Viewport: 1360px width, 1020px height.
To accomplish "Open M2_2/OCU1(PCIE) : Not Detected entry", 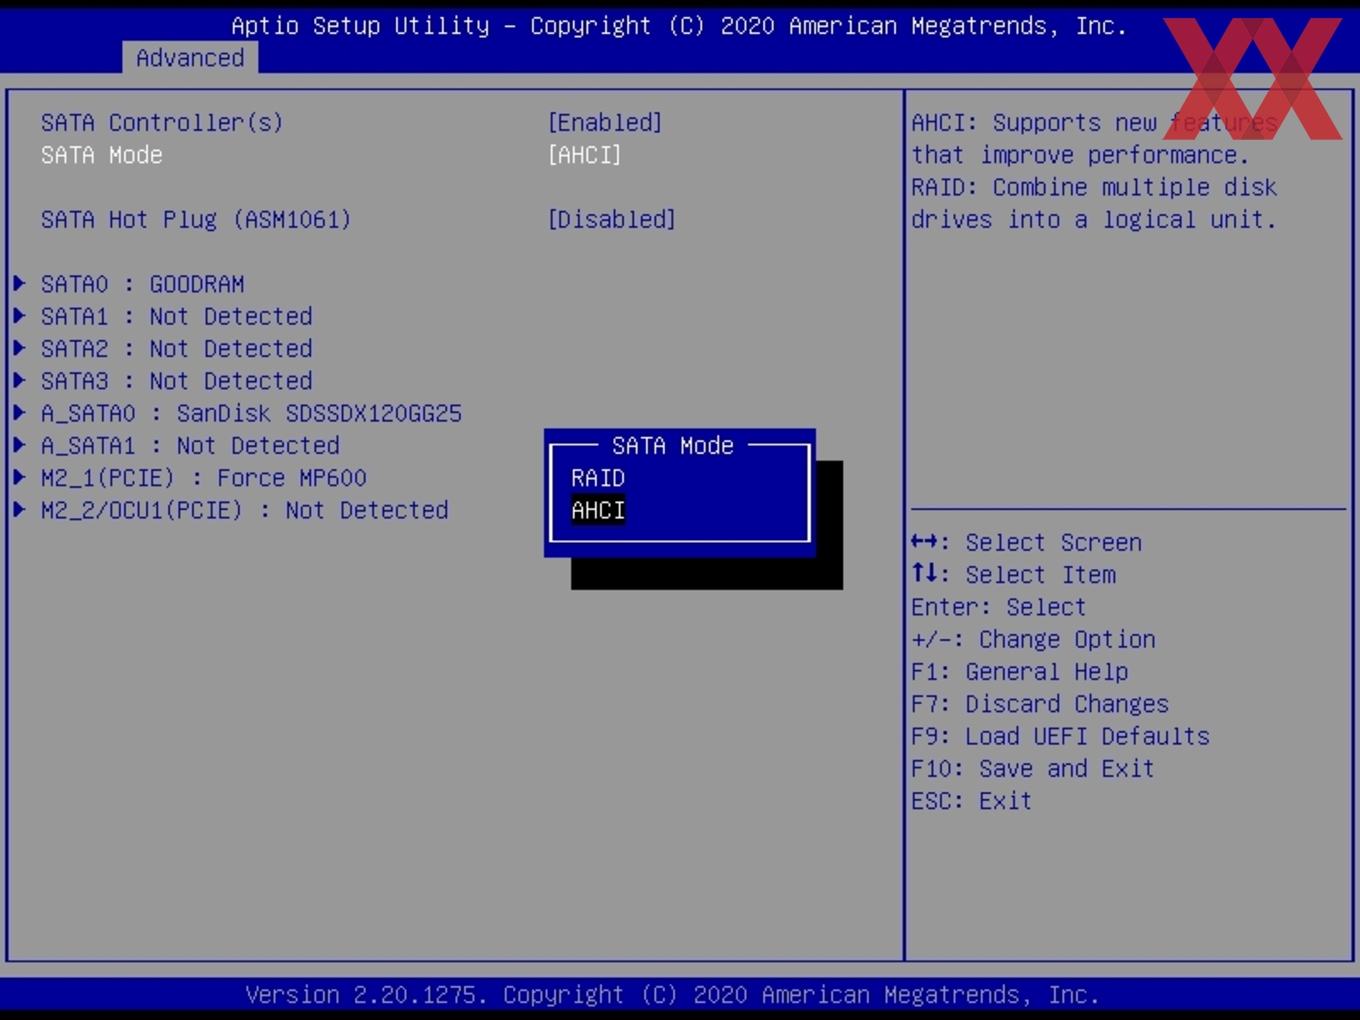I will click(x=245, y=510).
